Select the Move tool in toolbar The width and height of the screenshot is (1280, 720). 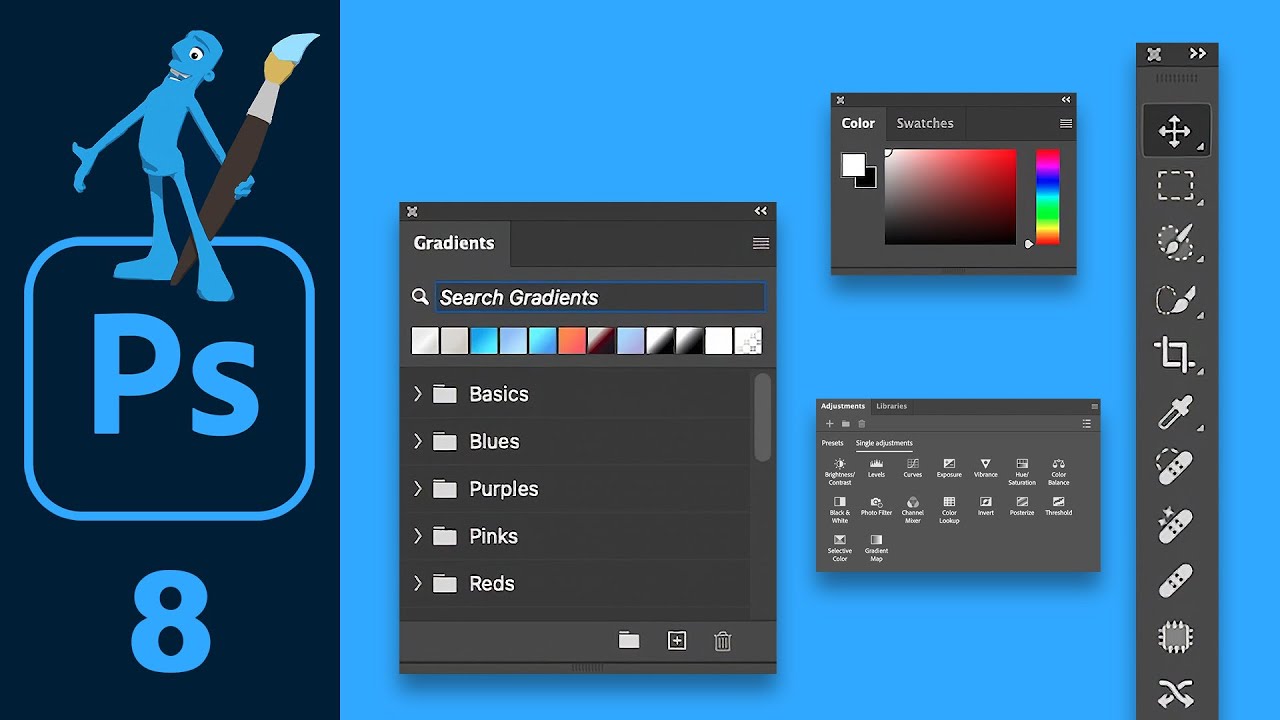click(x=1175, y=130)
